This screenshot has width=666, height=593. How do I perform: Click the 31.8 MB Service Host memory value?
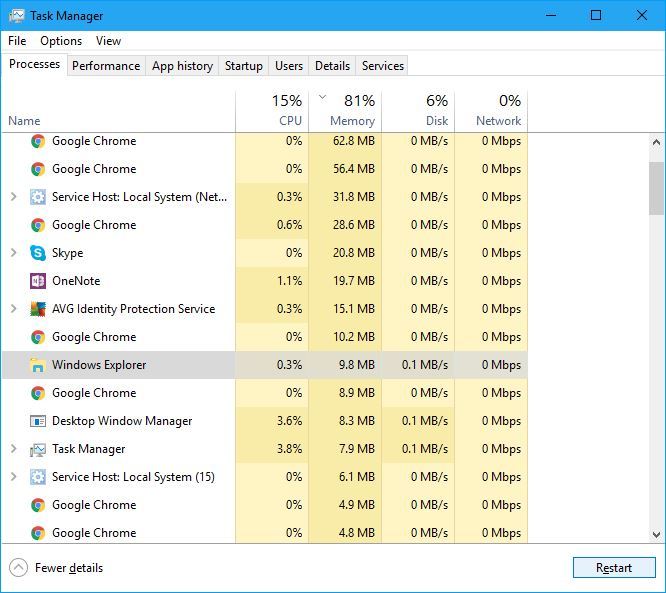pyautogui.click(x=354, y=197)
